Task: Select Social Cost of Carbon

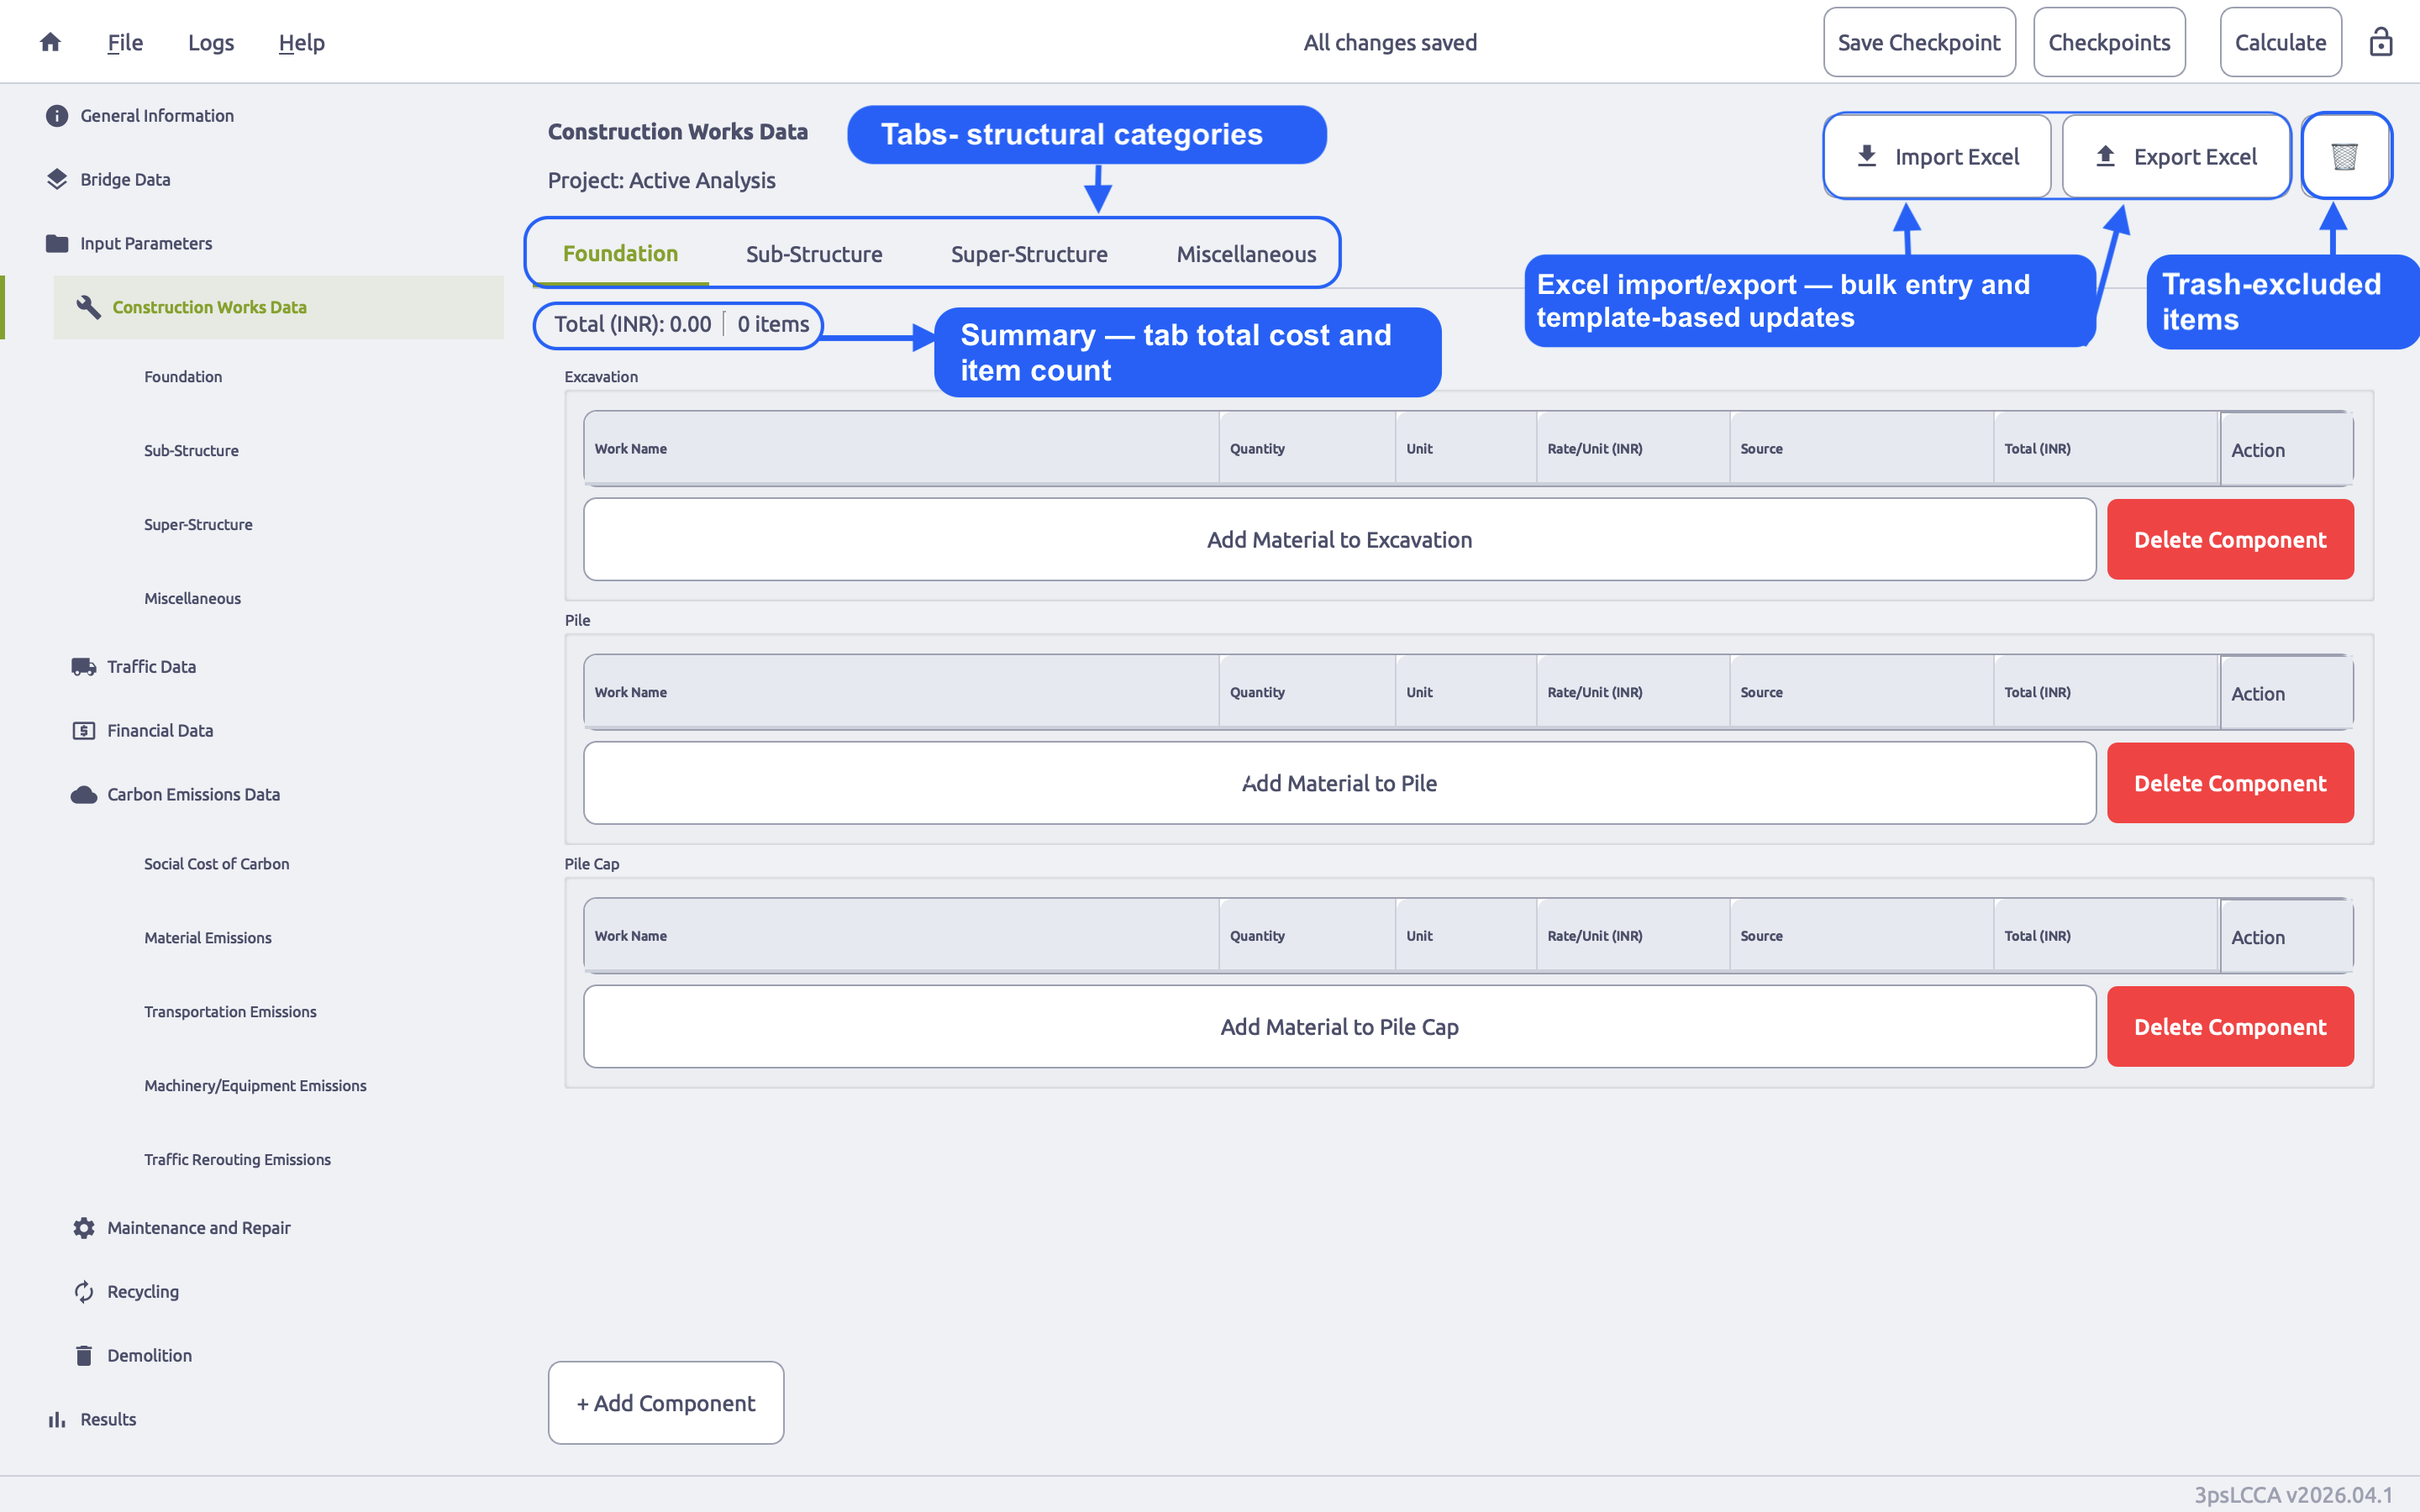Action: (x=216, y=864)
